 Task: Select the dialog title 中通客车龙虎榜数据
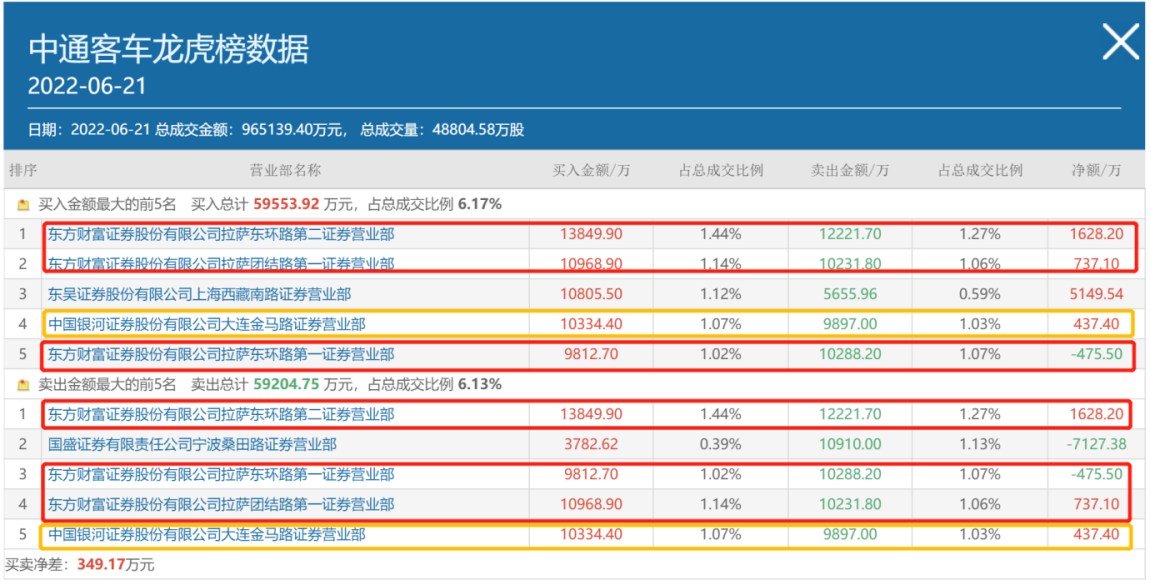(169, 49)
